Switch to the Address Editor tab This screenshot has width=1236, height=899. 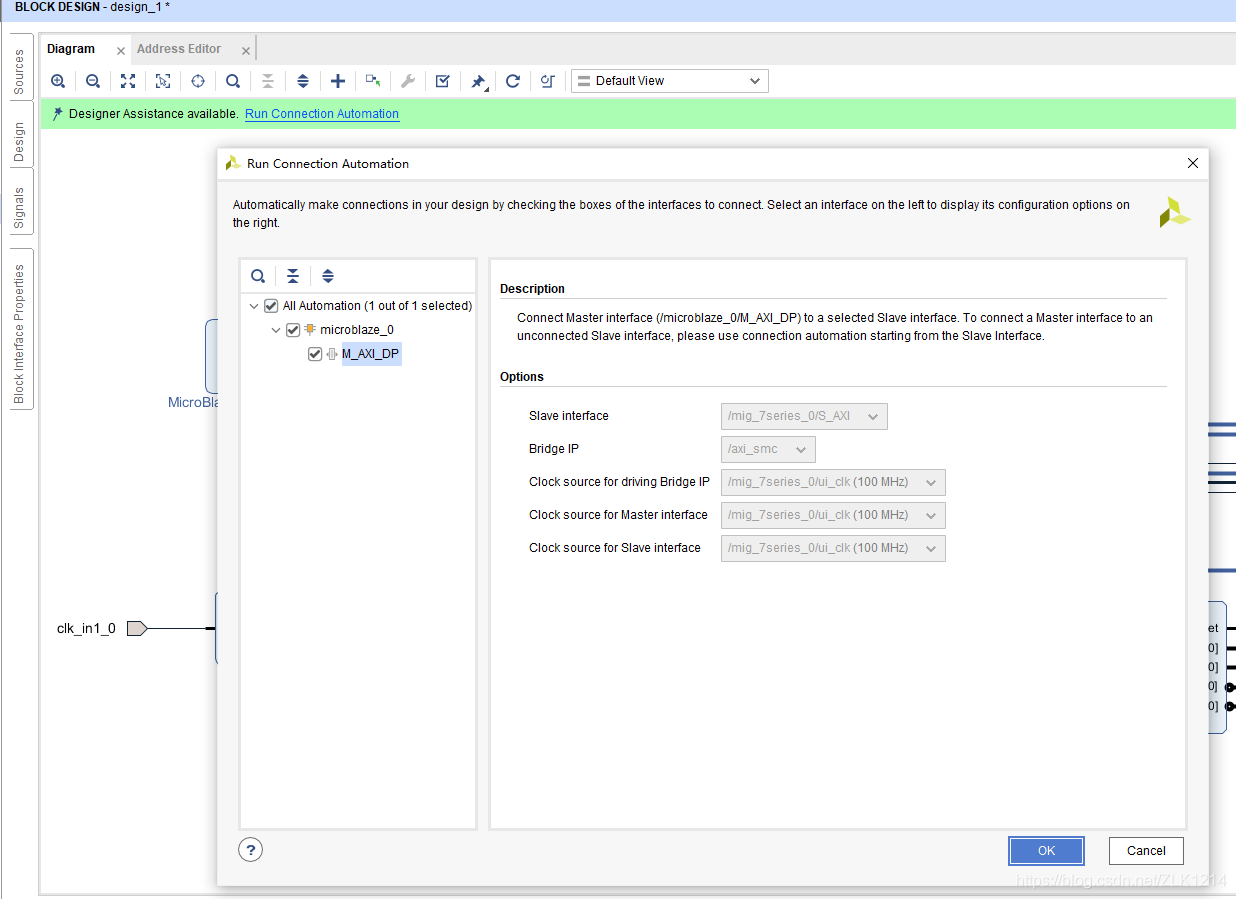[179, 49]
